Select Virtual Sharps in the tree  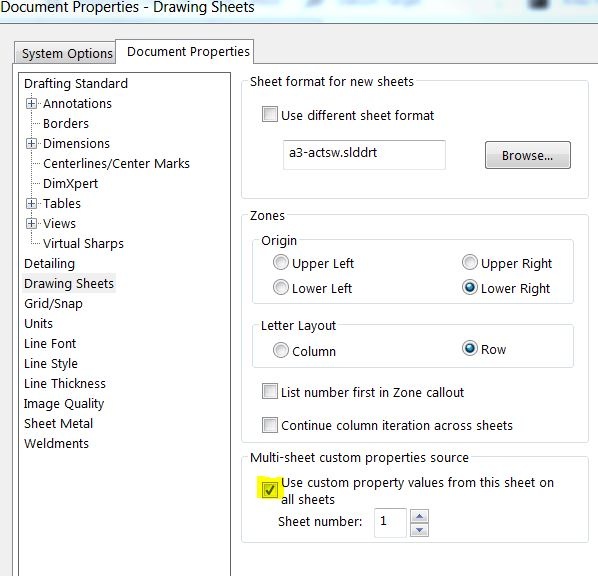tap(83, 243)
